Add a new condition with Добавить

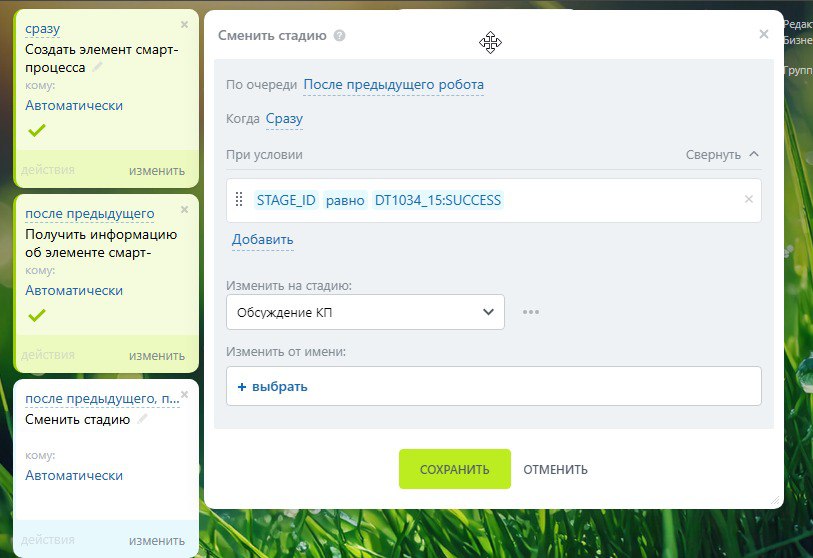pos(262,240)
